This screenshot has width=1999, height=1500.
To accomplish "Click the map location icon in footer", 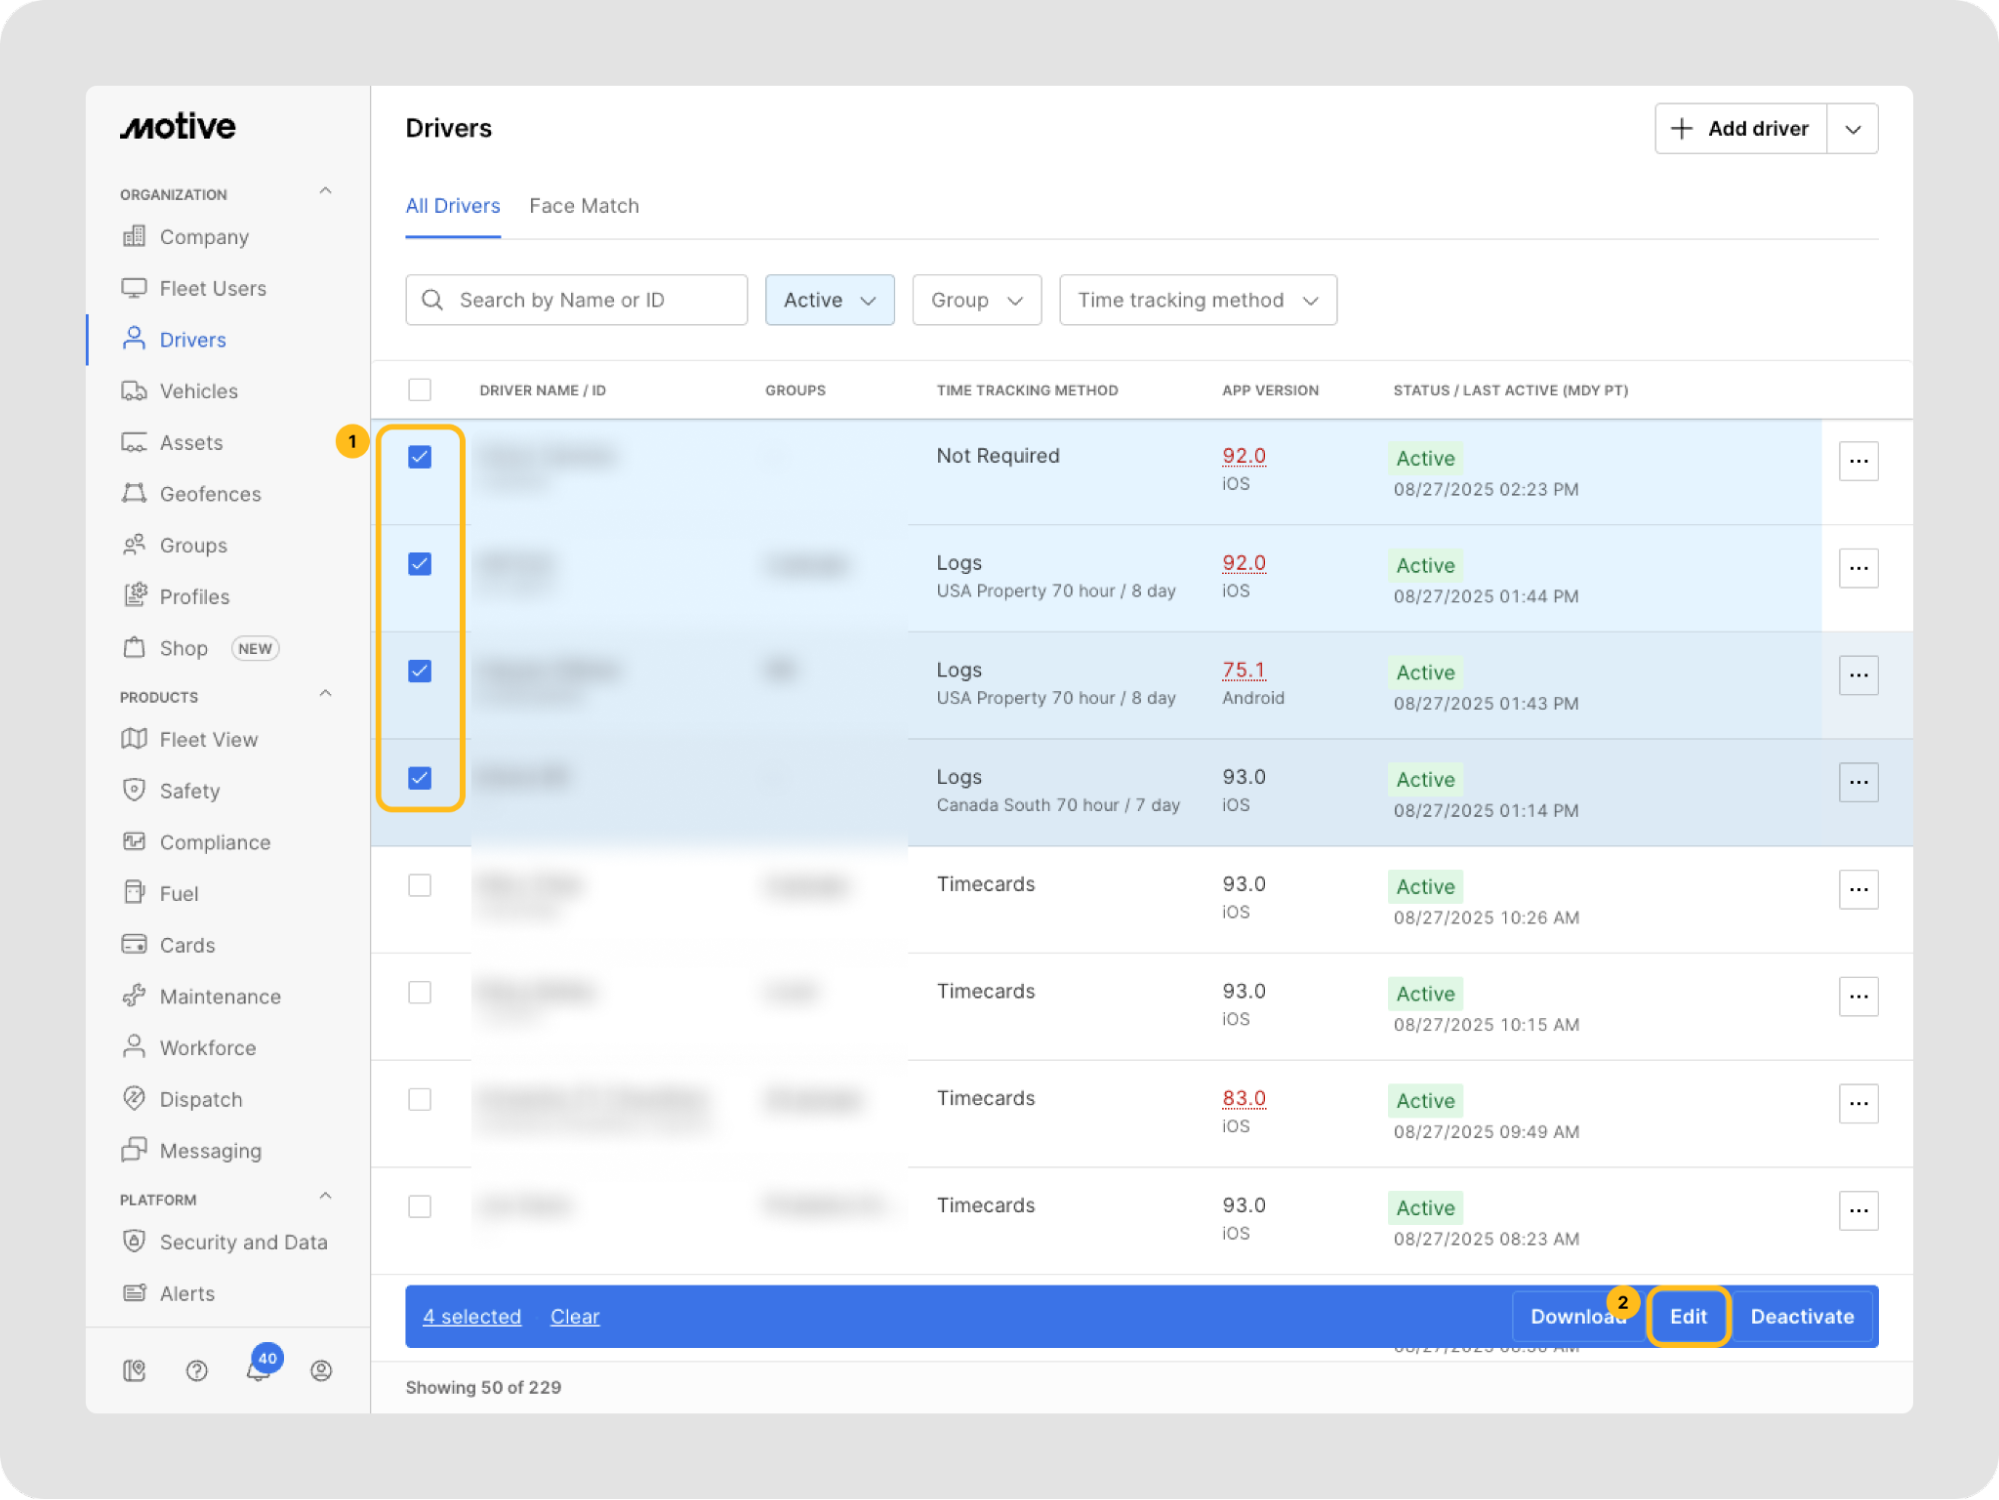I will [134, 1370].
